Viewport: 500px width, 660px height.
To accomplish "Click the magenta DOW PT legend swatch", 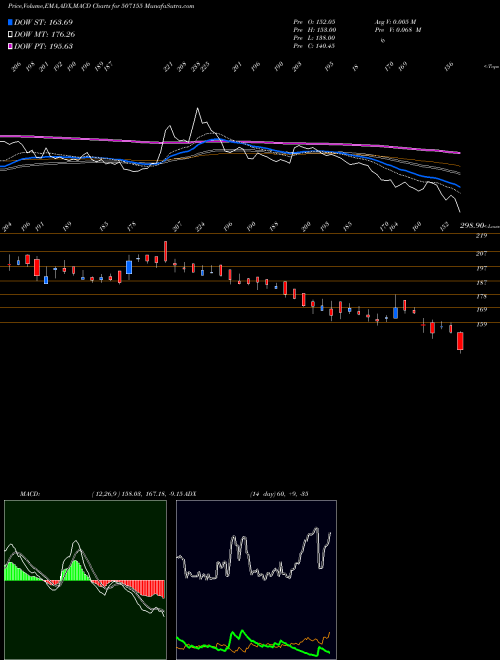I will point(10,46).
